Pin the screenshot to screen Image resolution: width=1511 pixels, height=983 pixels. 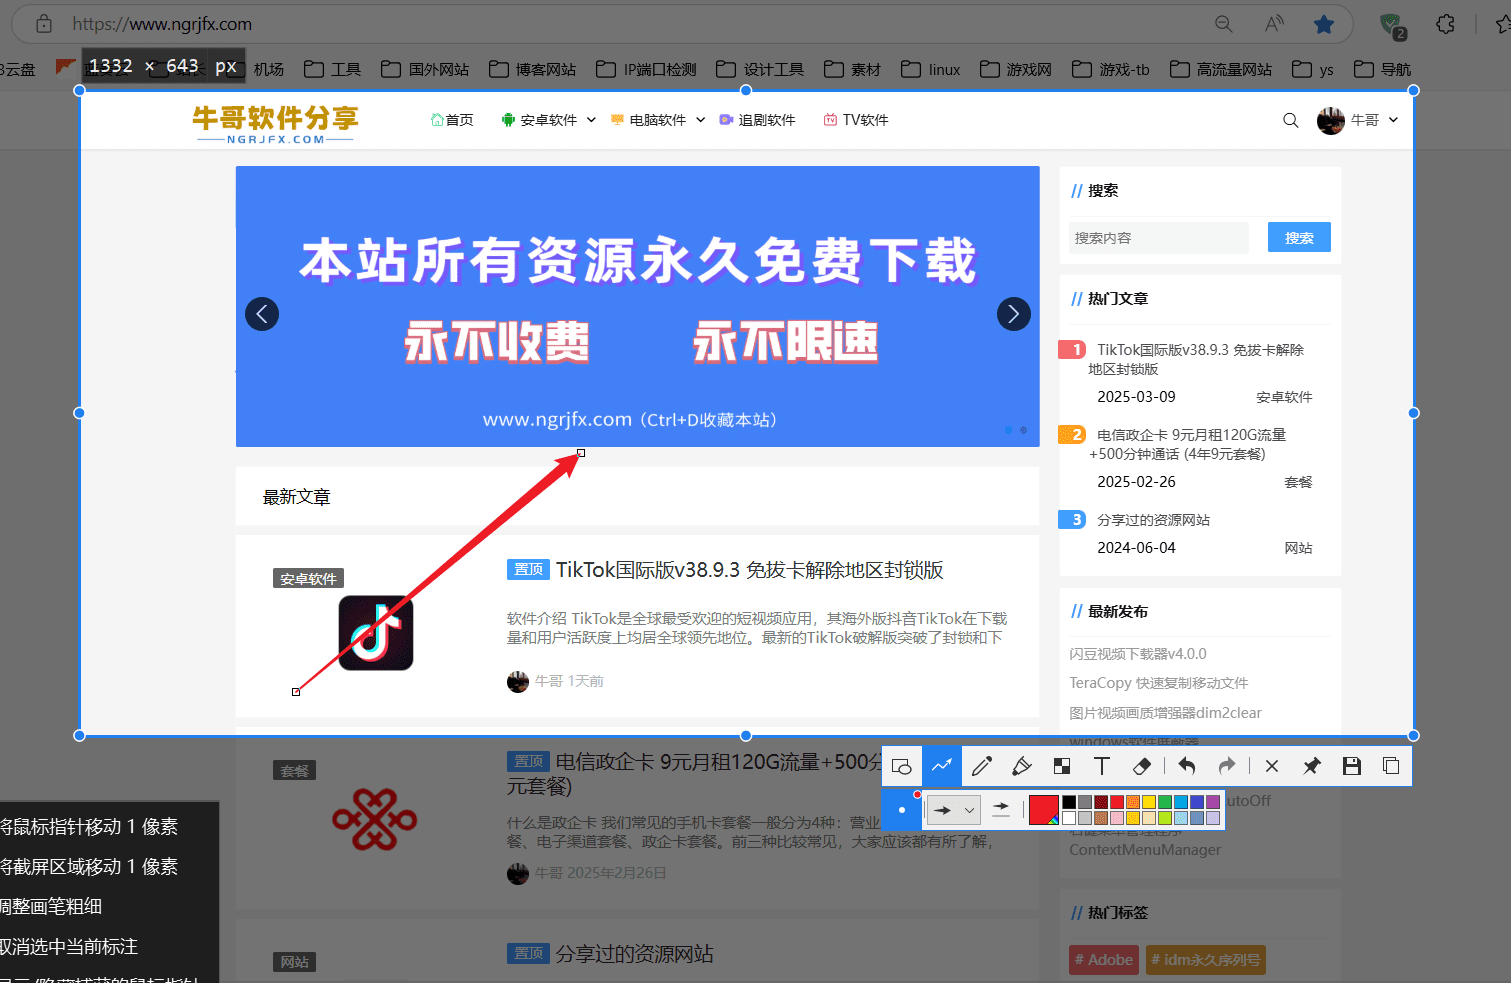[x=1312, y=766]
